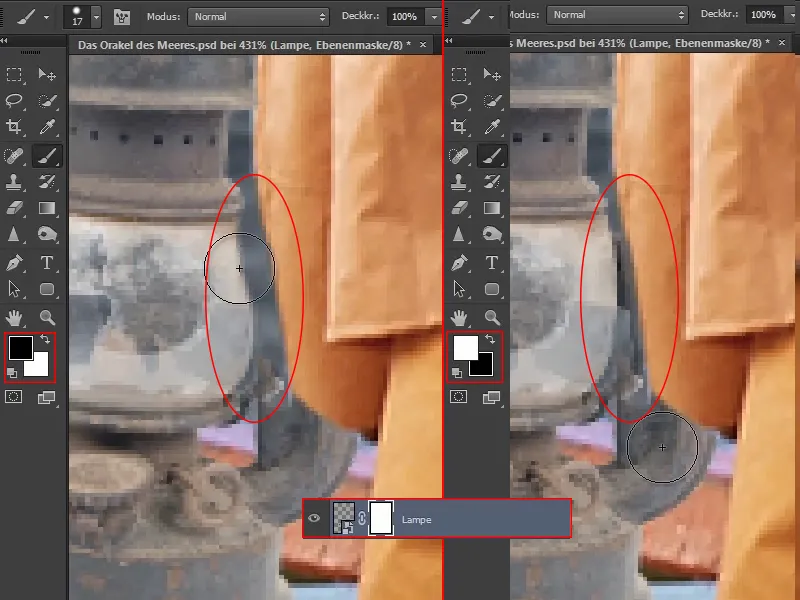The height and width of the screenshot is (600, 800).
Task: Select the Path Selection tool in left window
Action: point(14,289)
